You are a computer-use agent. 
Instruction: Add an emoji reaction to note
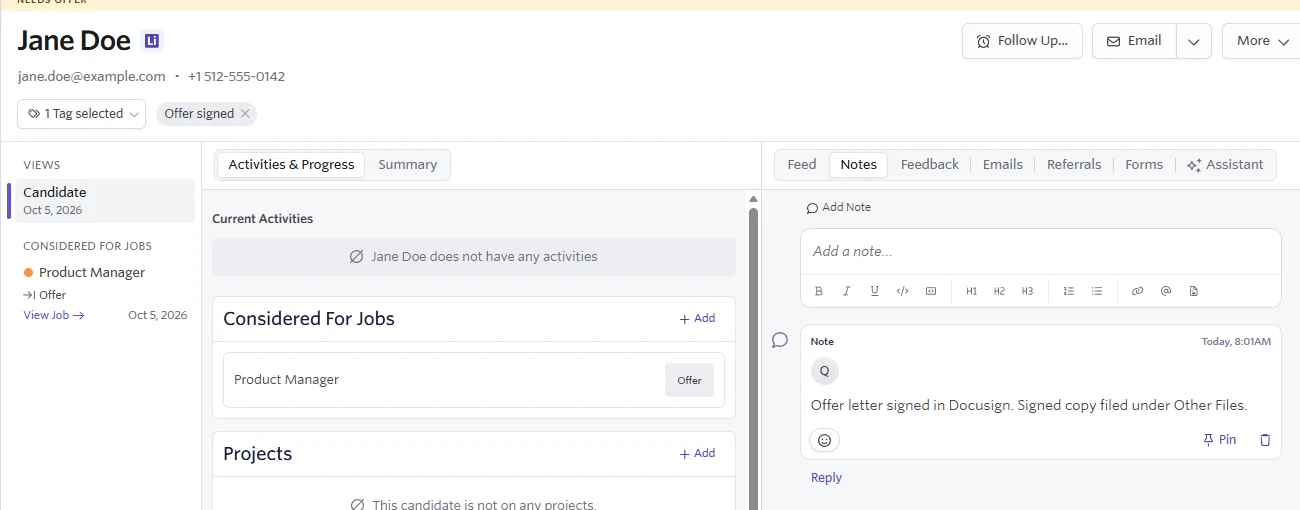825,440
